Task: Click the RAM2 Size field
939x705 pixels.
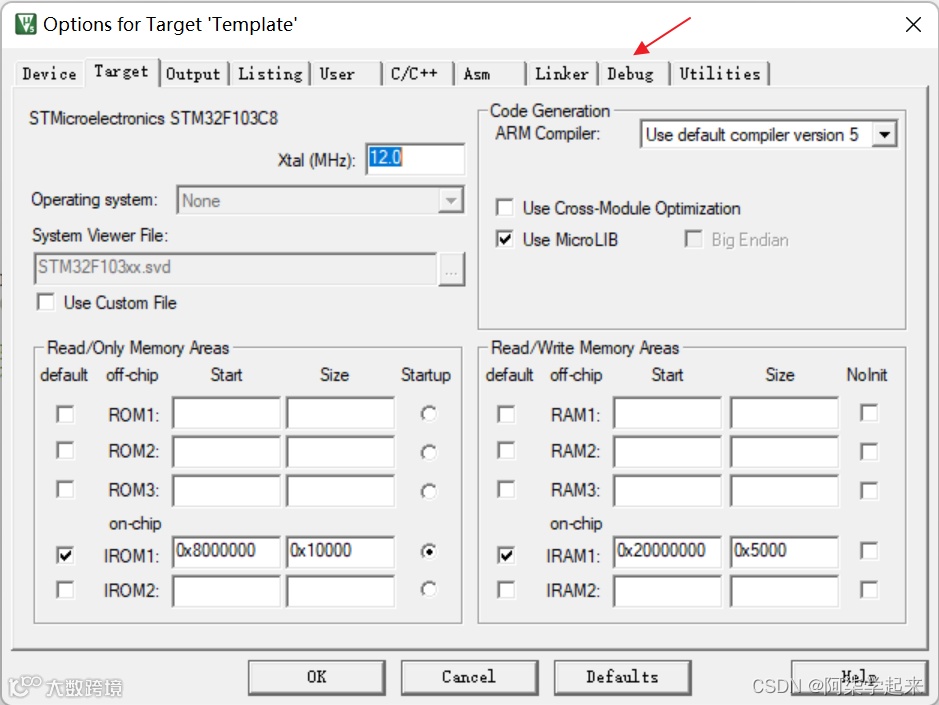Action: (784, 452)
